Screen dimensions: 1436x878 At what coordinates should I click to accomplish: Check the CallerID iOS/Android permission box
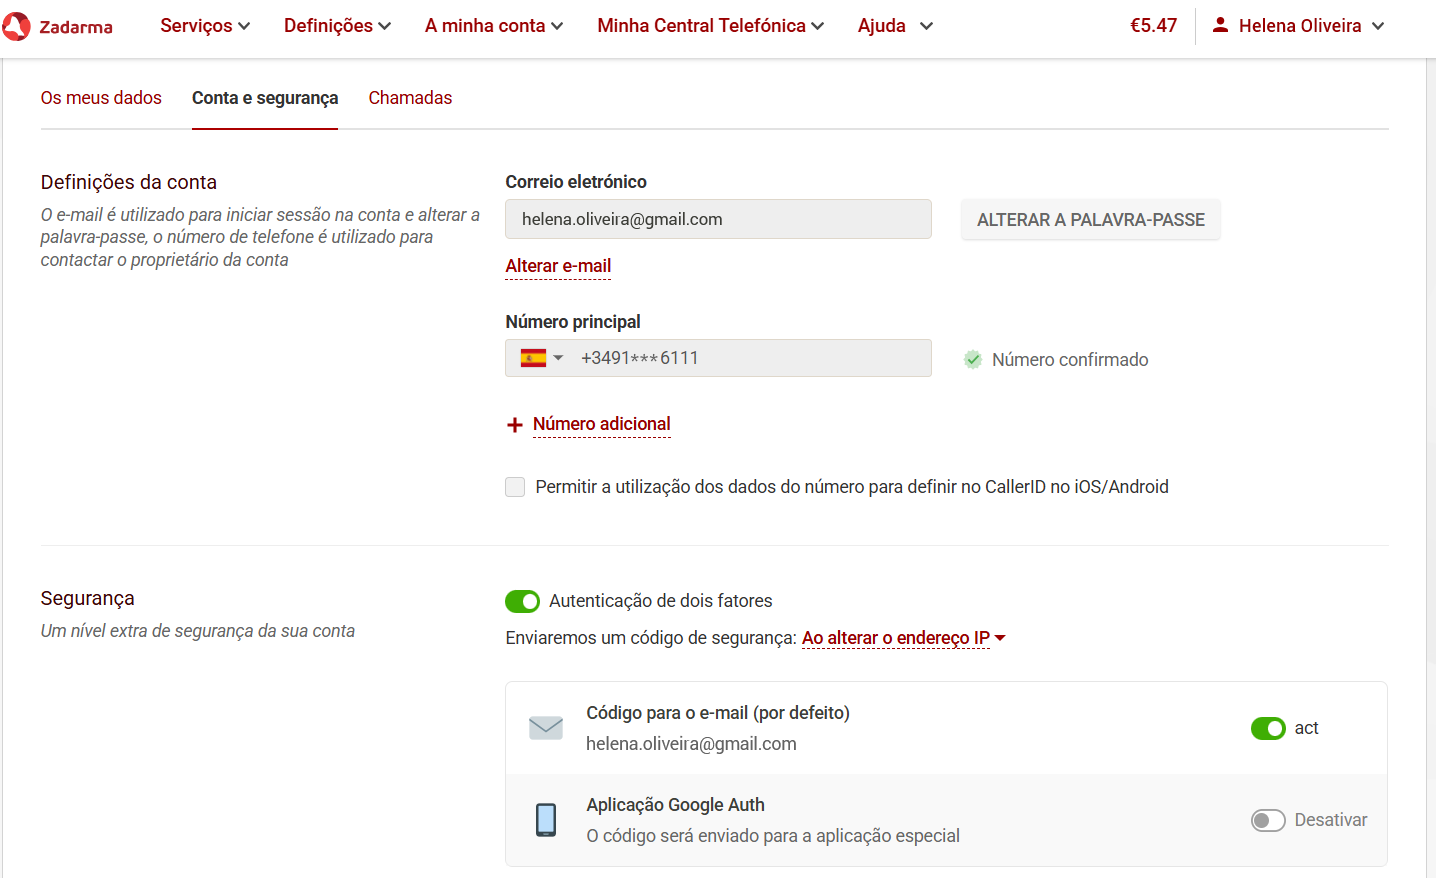(x=515, y=487)
